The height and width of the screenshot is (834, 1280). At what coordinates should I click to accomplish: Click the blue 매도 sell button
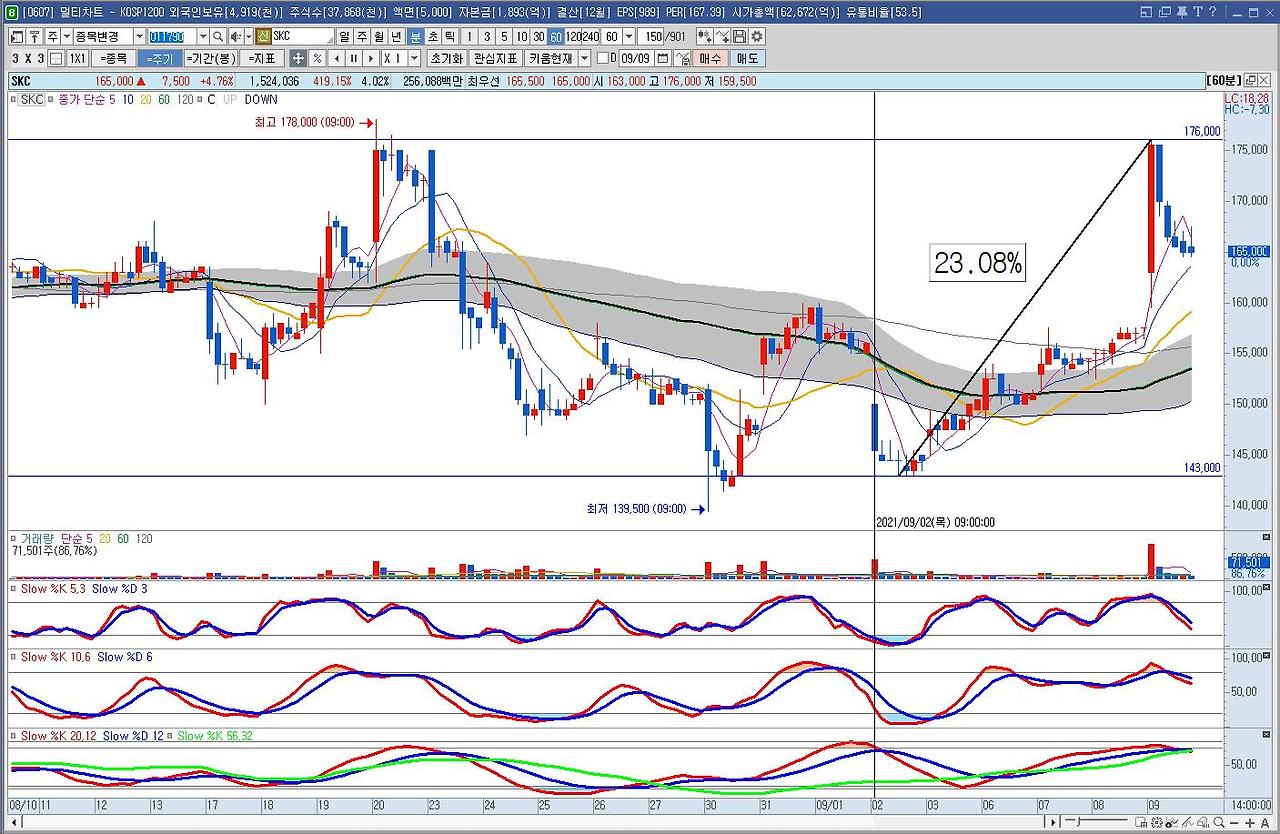(747, 58)
